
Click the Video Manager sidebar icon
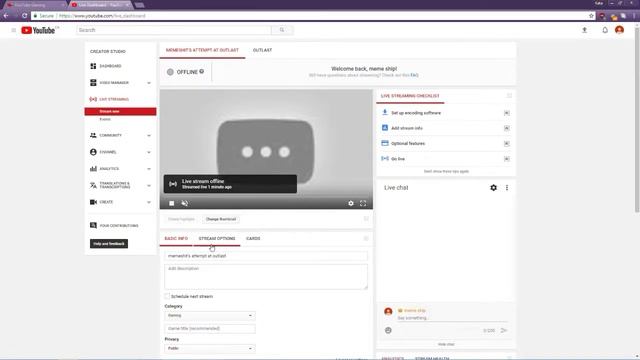point(93,83)
